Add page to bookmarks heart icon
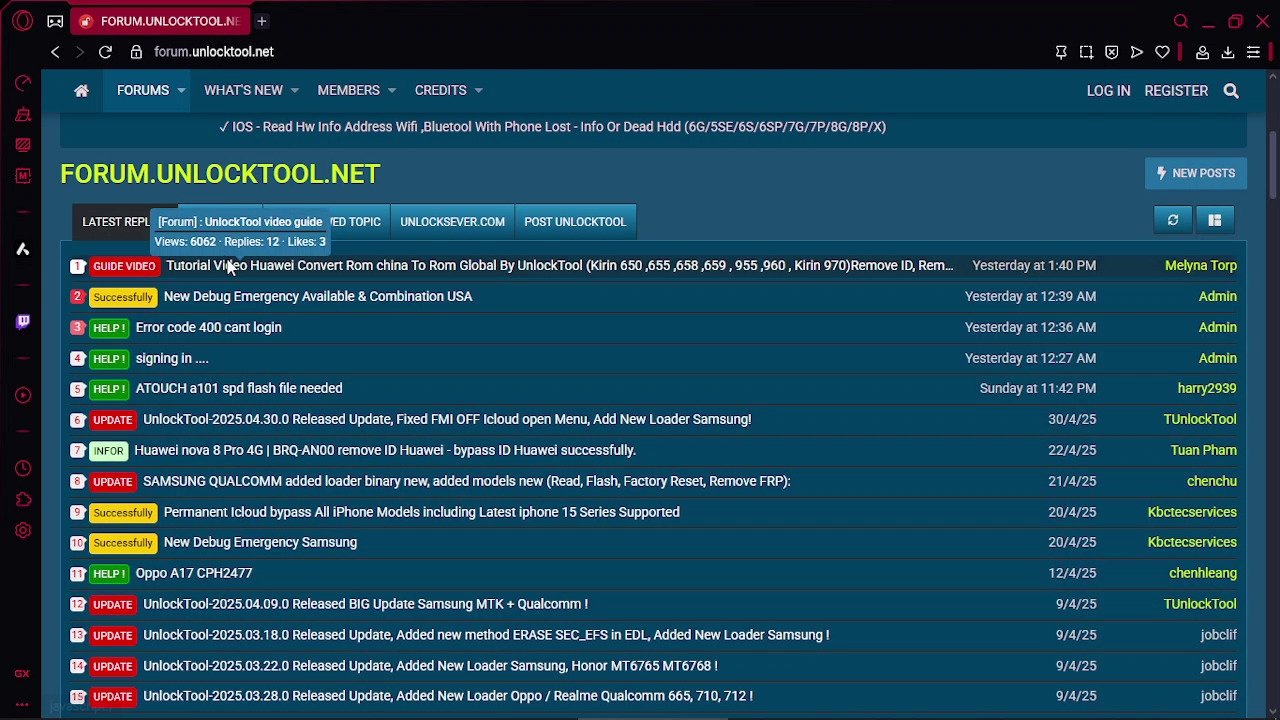1280x720 pixels. 1161,52
